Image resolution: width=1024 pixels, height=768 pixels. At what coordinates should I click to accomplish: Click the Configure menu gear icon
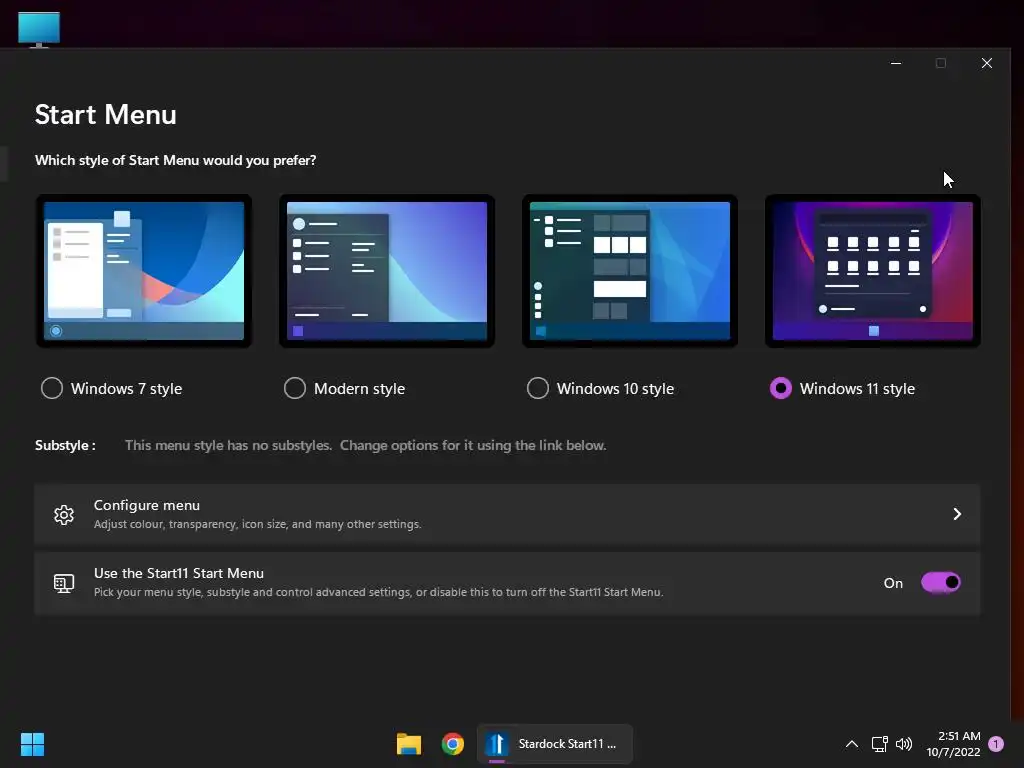(64, 515)
